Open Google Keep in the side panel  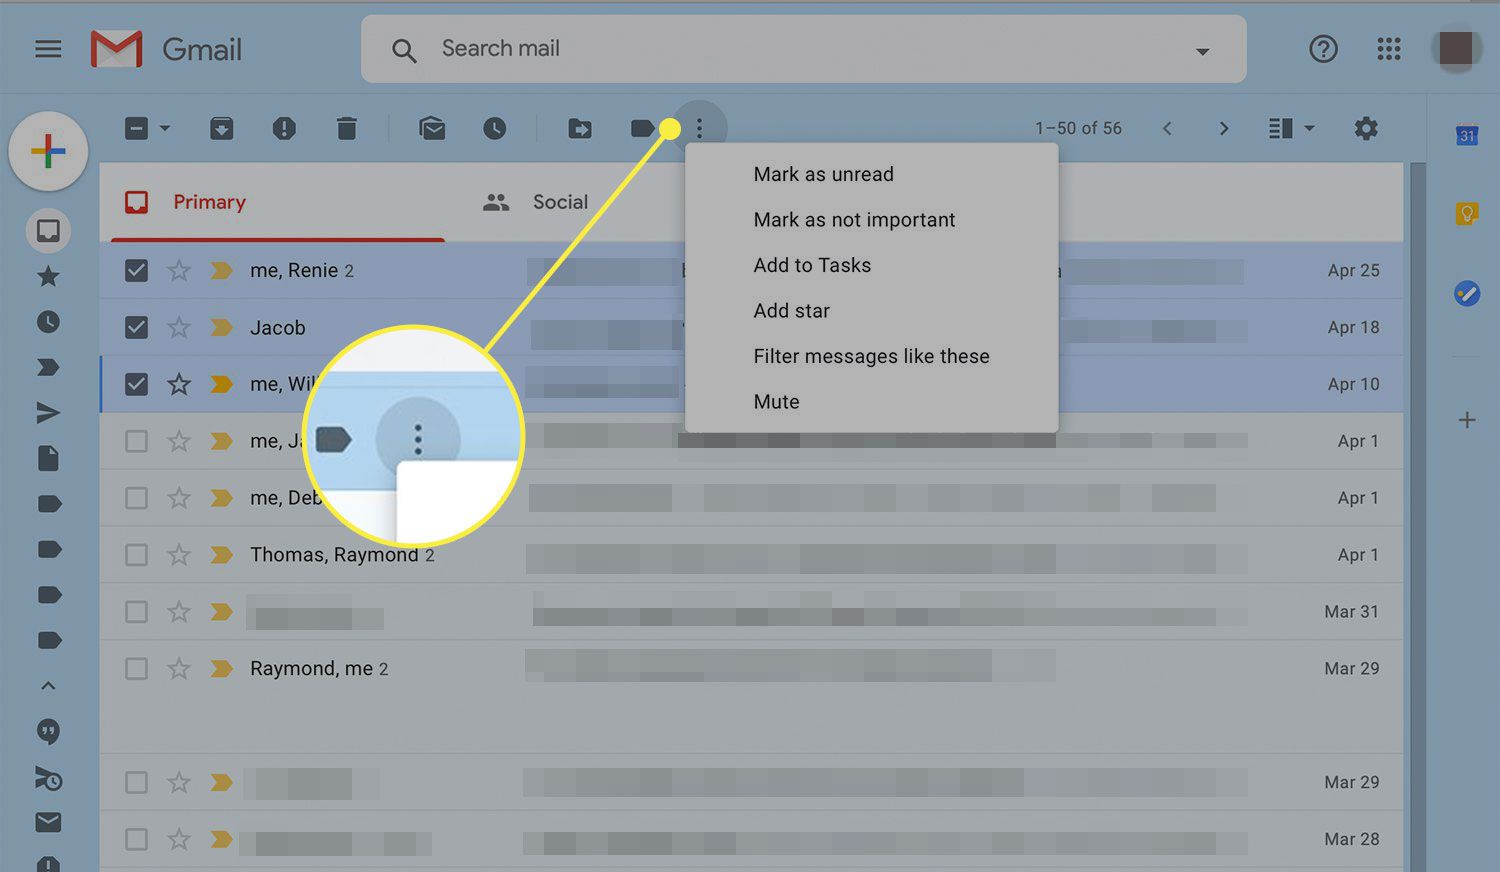point(1466,213)
